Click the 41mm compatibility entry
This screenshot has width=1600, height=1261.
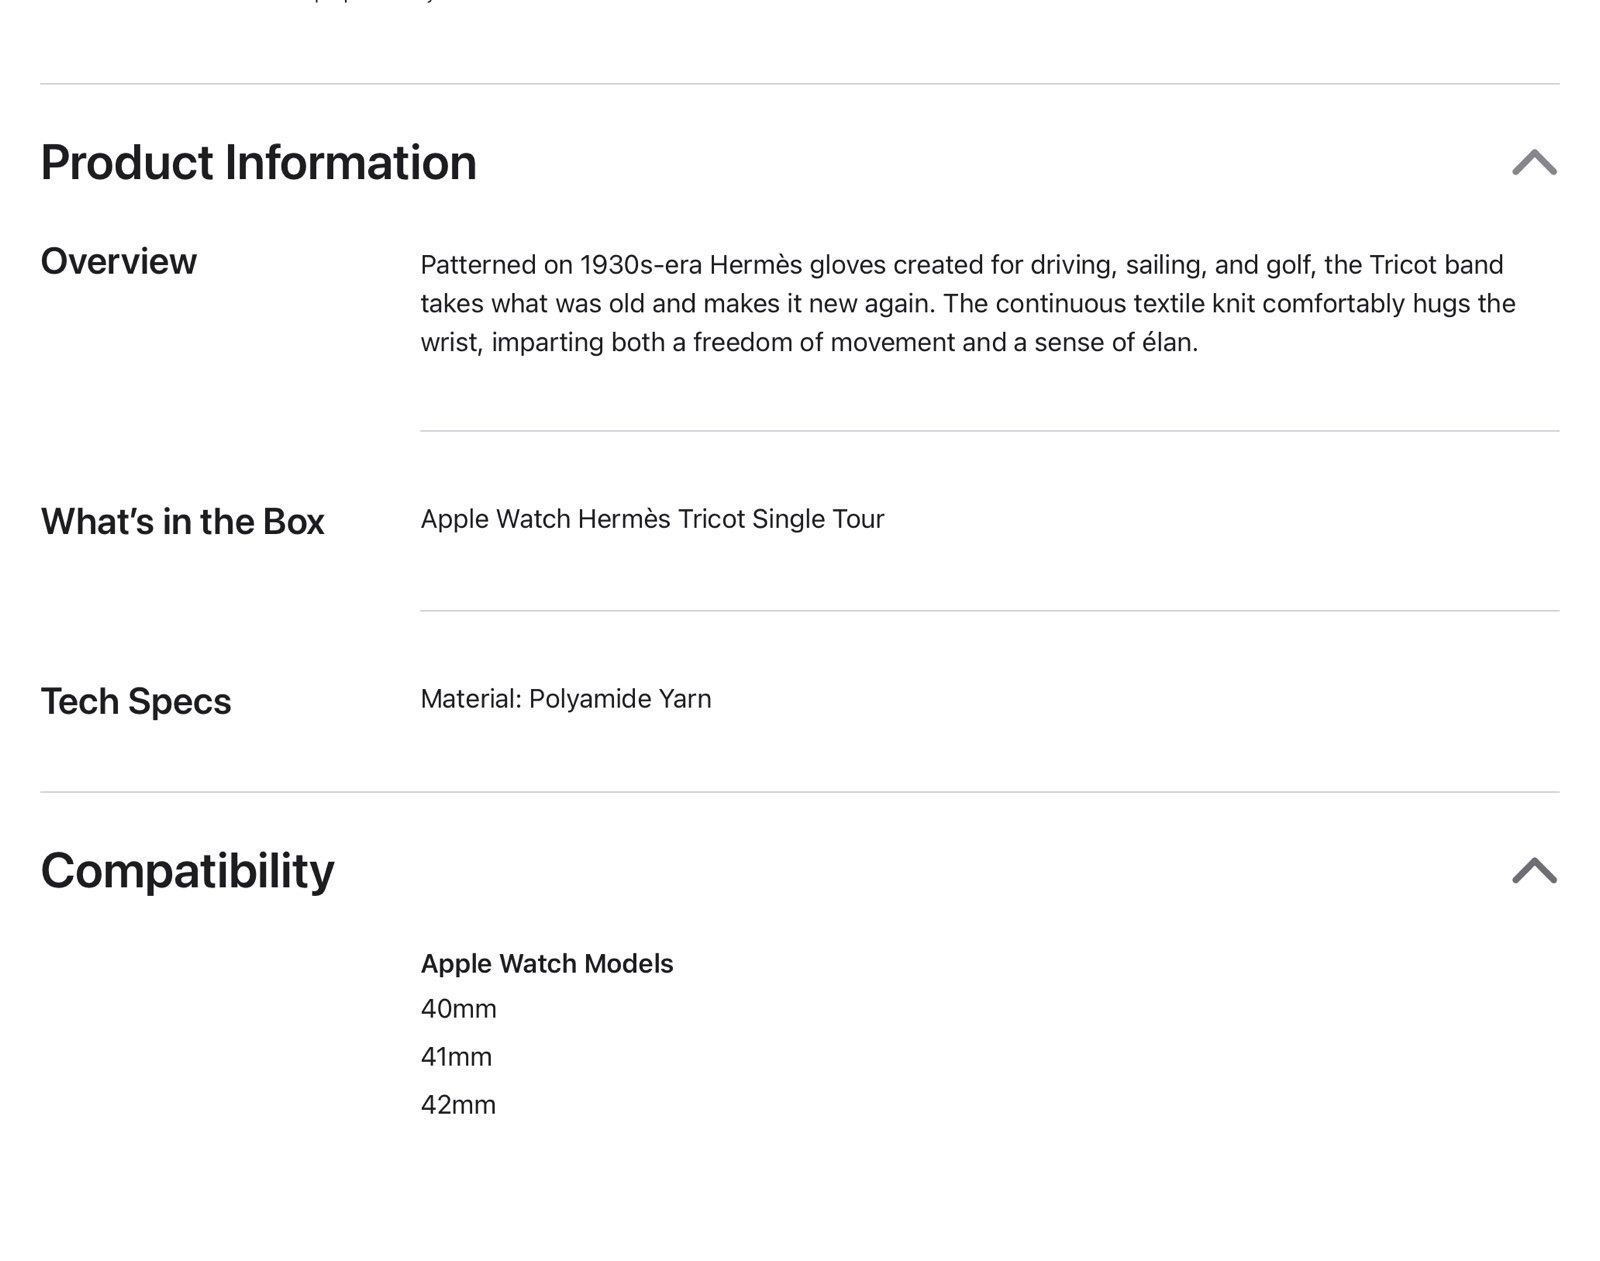(x=456, y=1057)
